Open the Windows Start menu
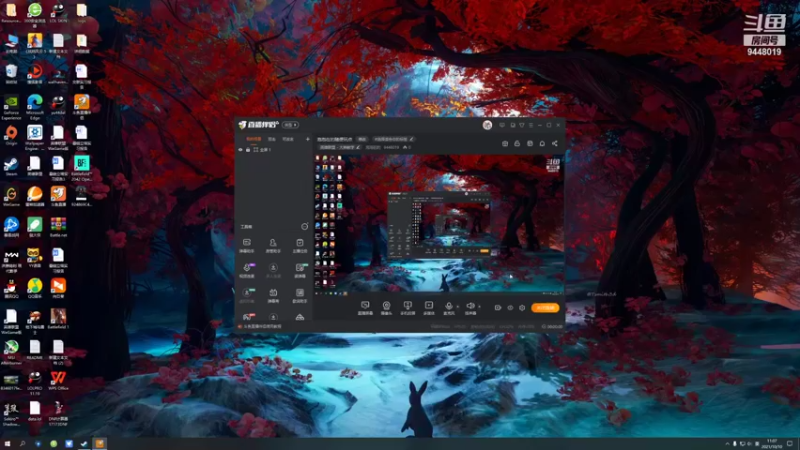Image resolution: width=800 pixels, height=450 pixels. (x=7, y=444)
